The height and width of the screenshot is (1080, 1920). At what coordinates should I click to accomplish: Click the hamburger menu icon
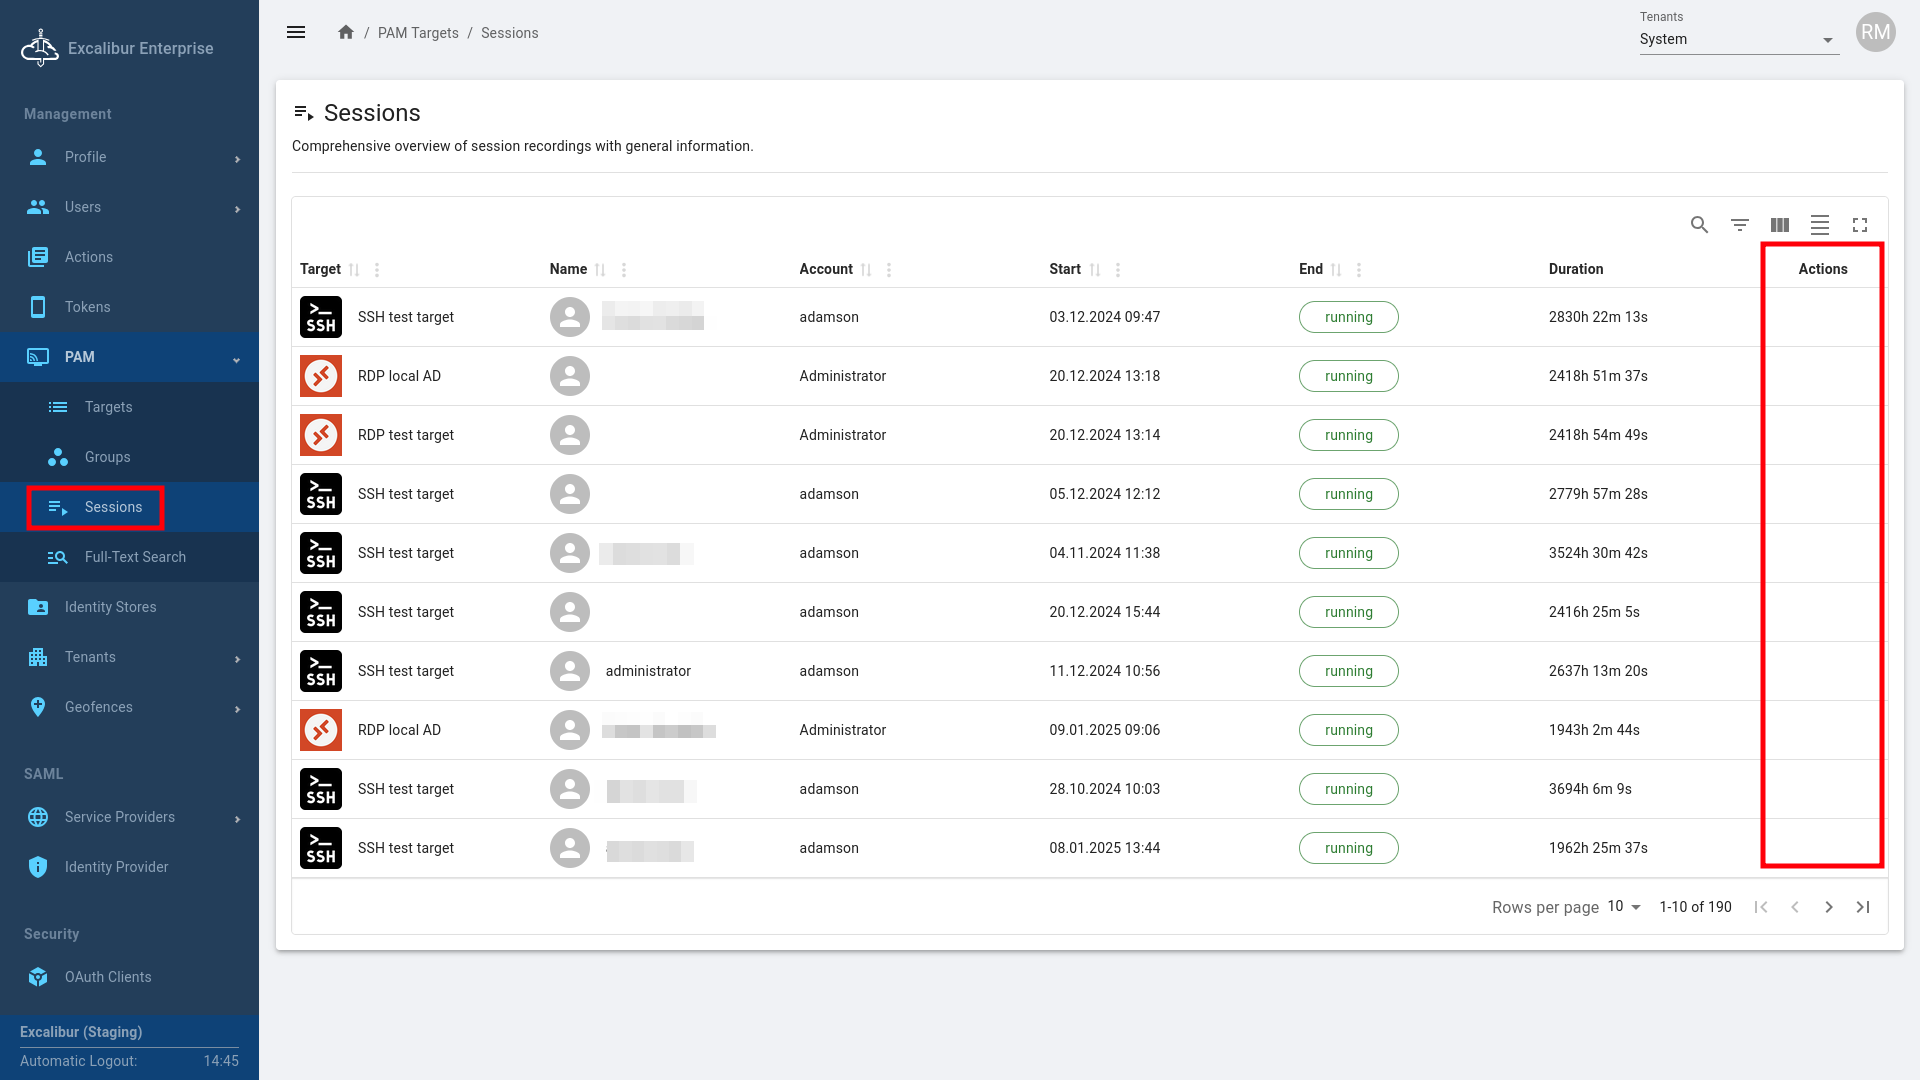296,33
